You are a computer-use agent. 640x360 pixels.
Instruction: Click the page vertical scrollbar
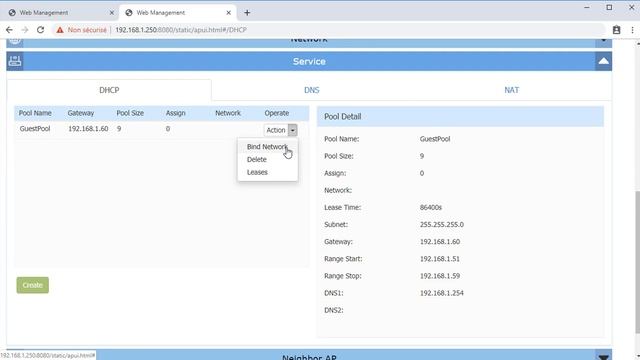637,261
